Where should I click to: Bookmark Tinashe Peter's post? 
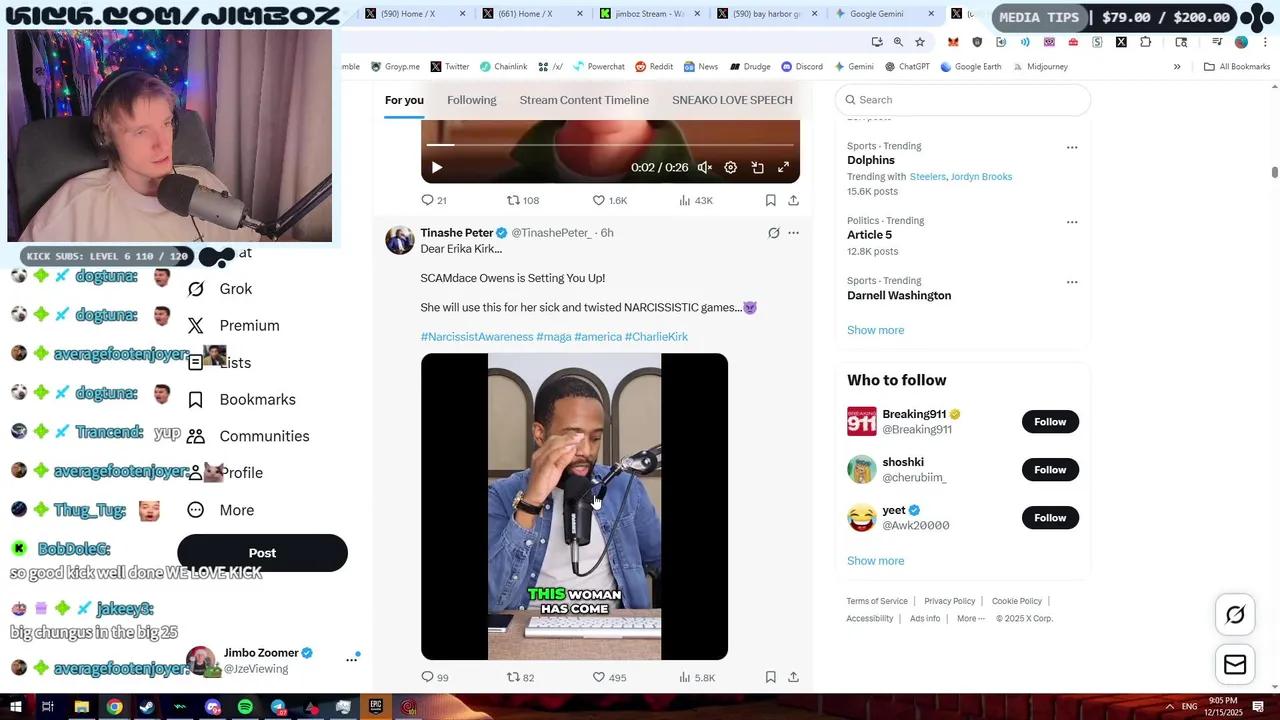coord(770,677)
